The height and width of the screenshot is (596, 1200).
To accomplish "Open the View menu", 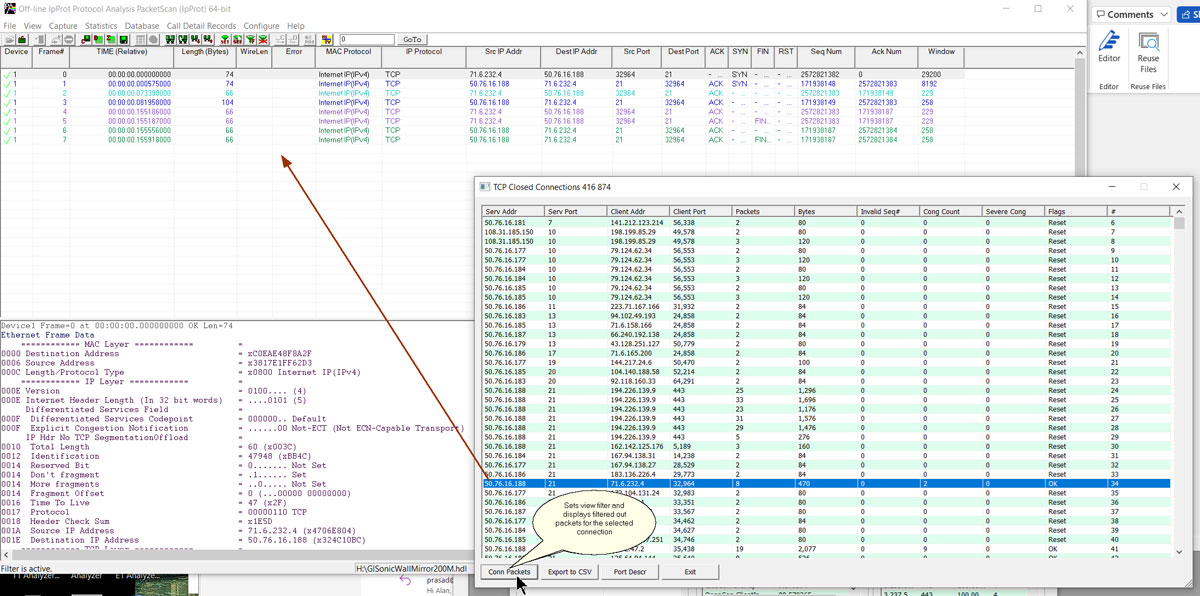I will [33, 25].
